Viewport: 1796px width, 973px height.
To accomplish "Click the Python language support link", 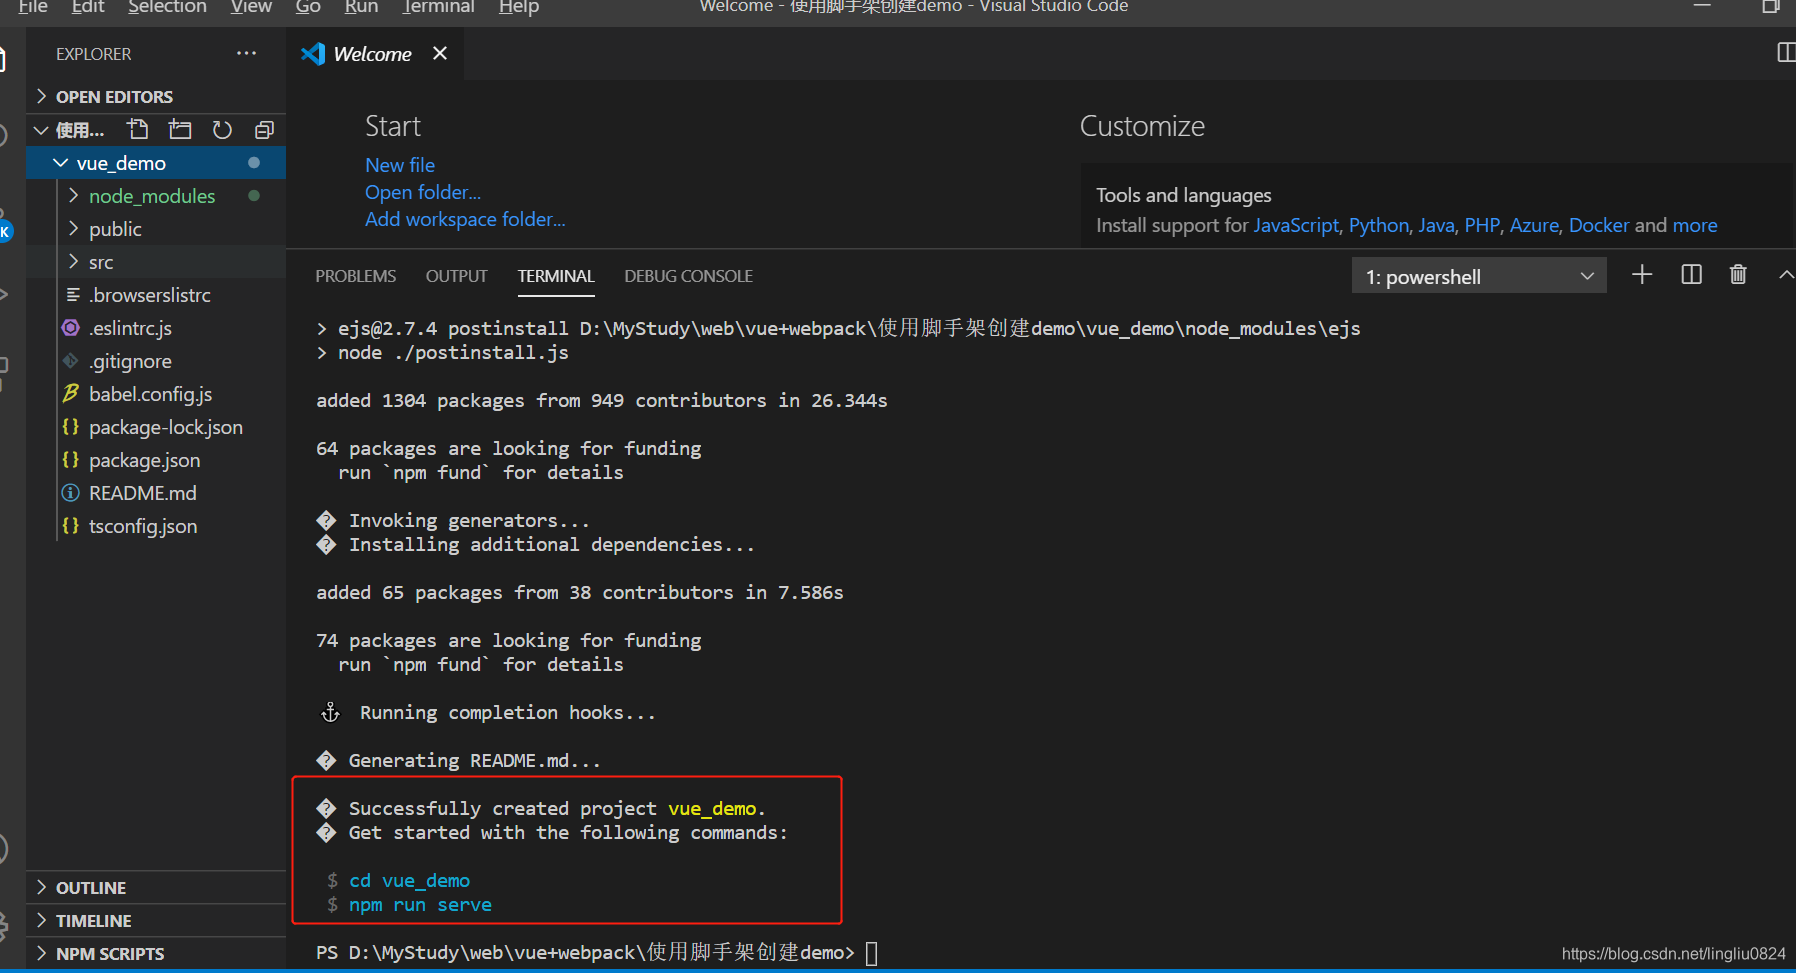I will [x=1379, y=225].
